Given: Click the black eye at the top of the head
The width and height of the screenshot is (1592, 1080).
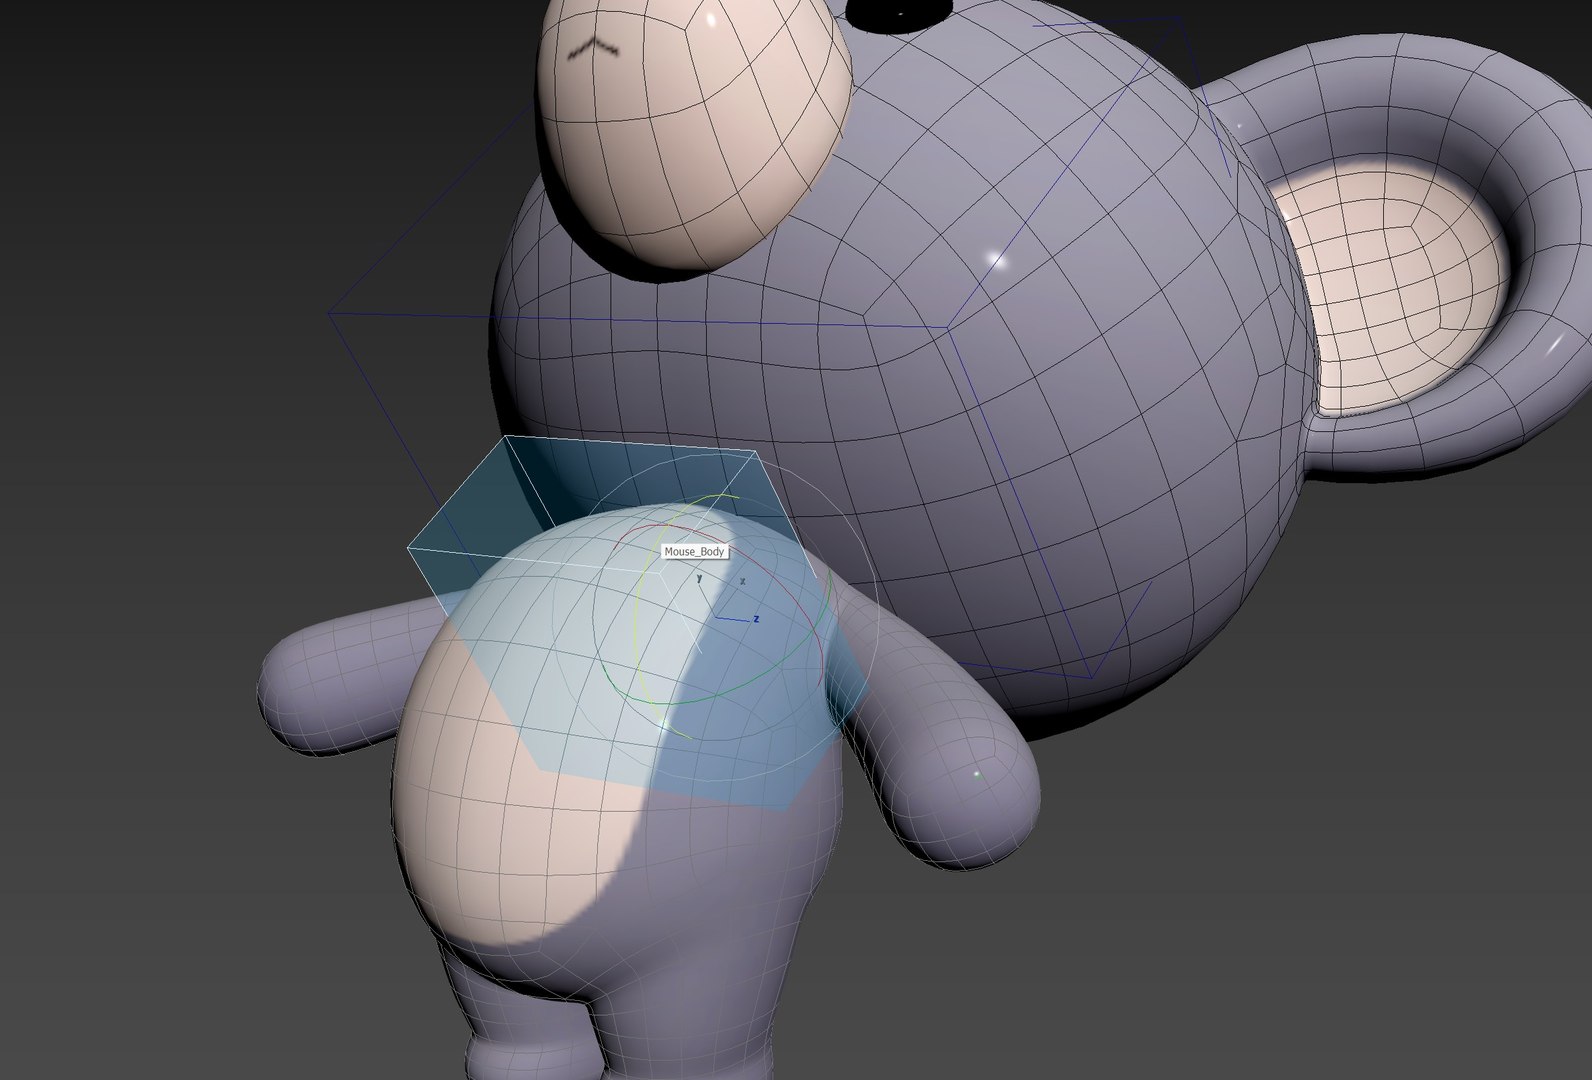Looking at the screenshot, I should point(897,14).
